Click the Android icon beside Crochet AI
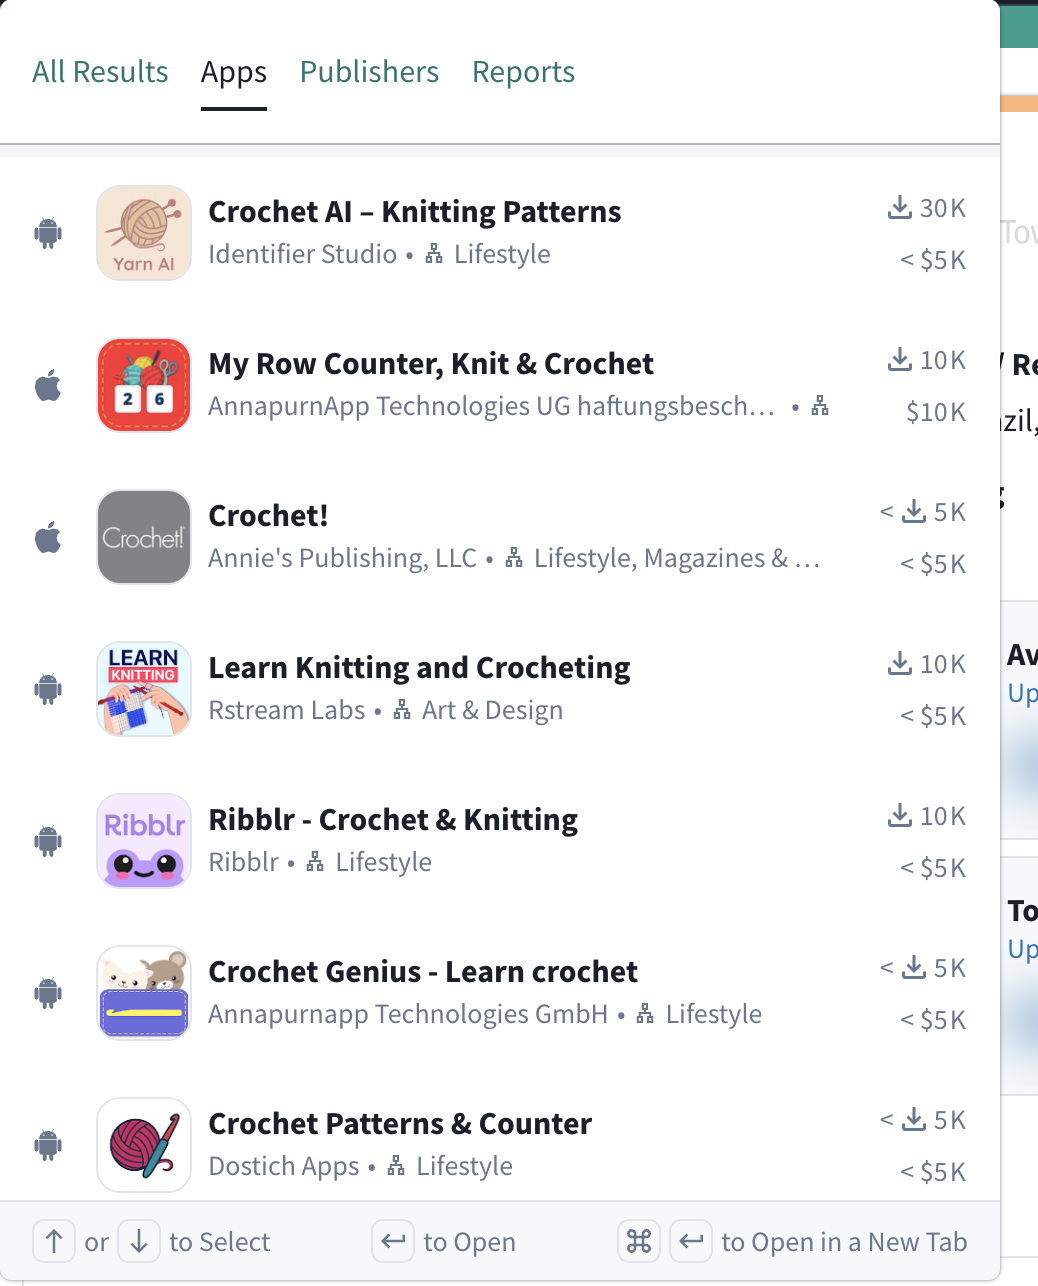Image resolution: width=1038 pixels, height=1286 pixels. [x=48, y=232]
